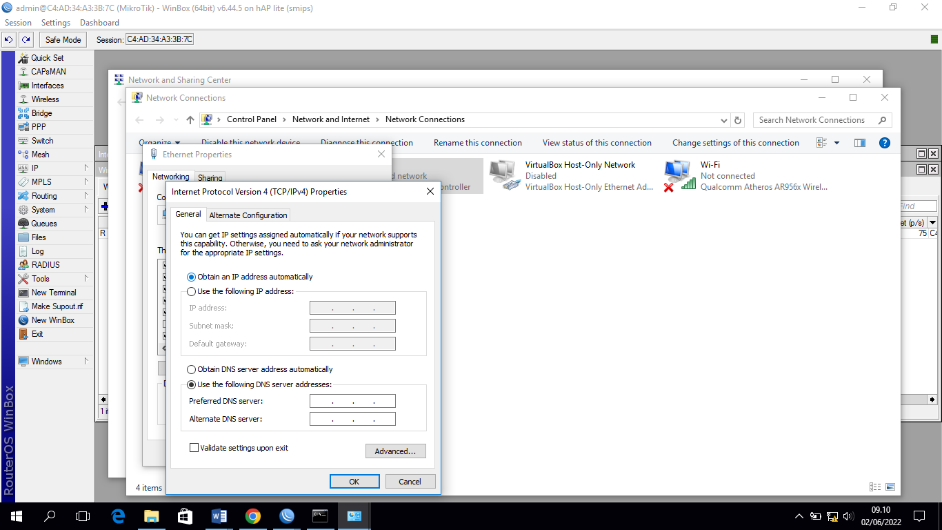Click WinBox redo arrow button
The height and width of the screenshot is (530, 942).
tap(26, 40)
